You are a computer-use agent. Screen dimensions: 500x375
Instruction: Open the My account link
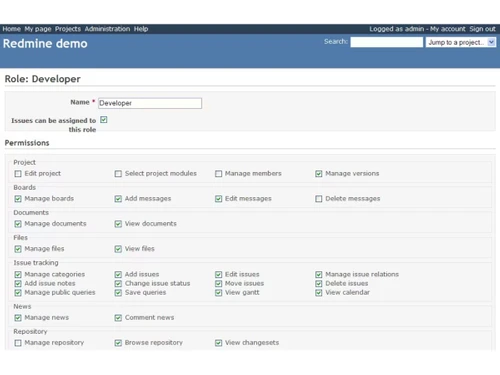448,29
